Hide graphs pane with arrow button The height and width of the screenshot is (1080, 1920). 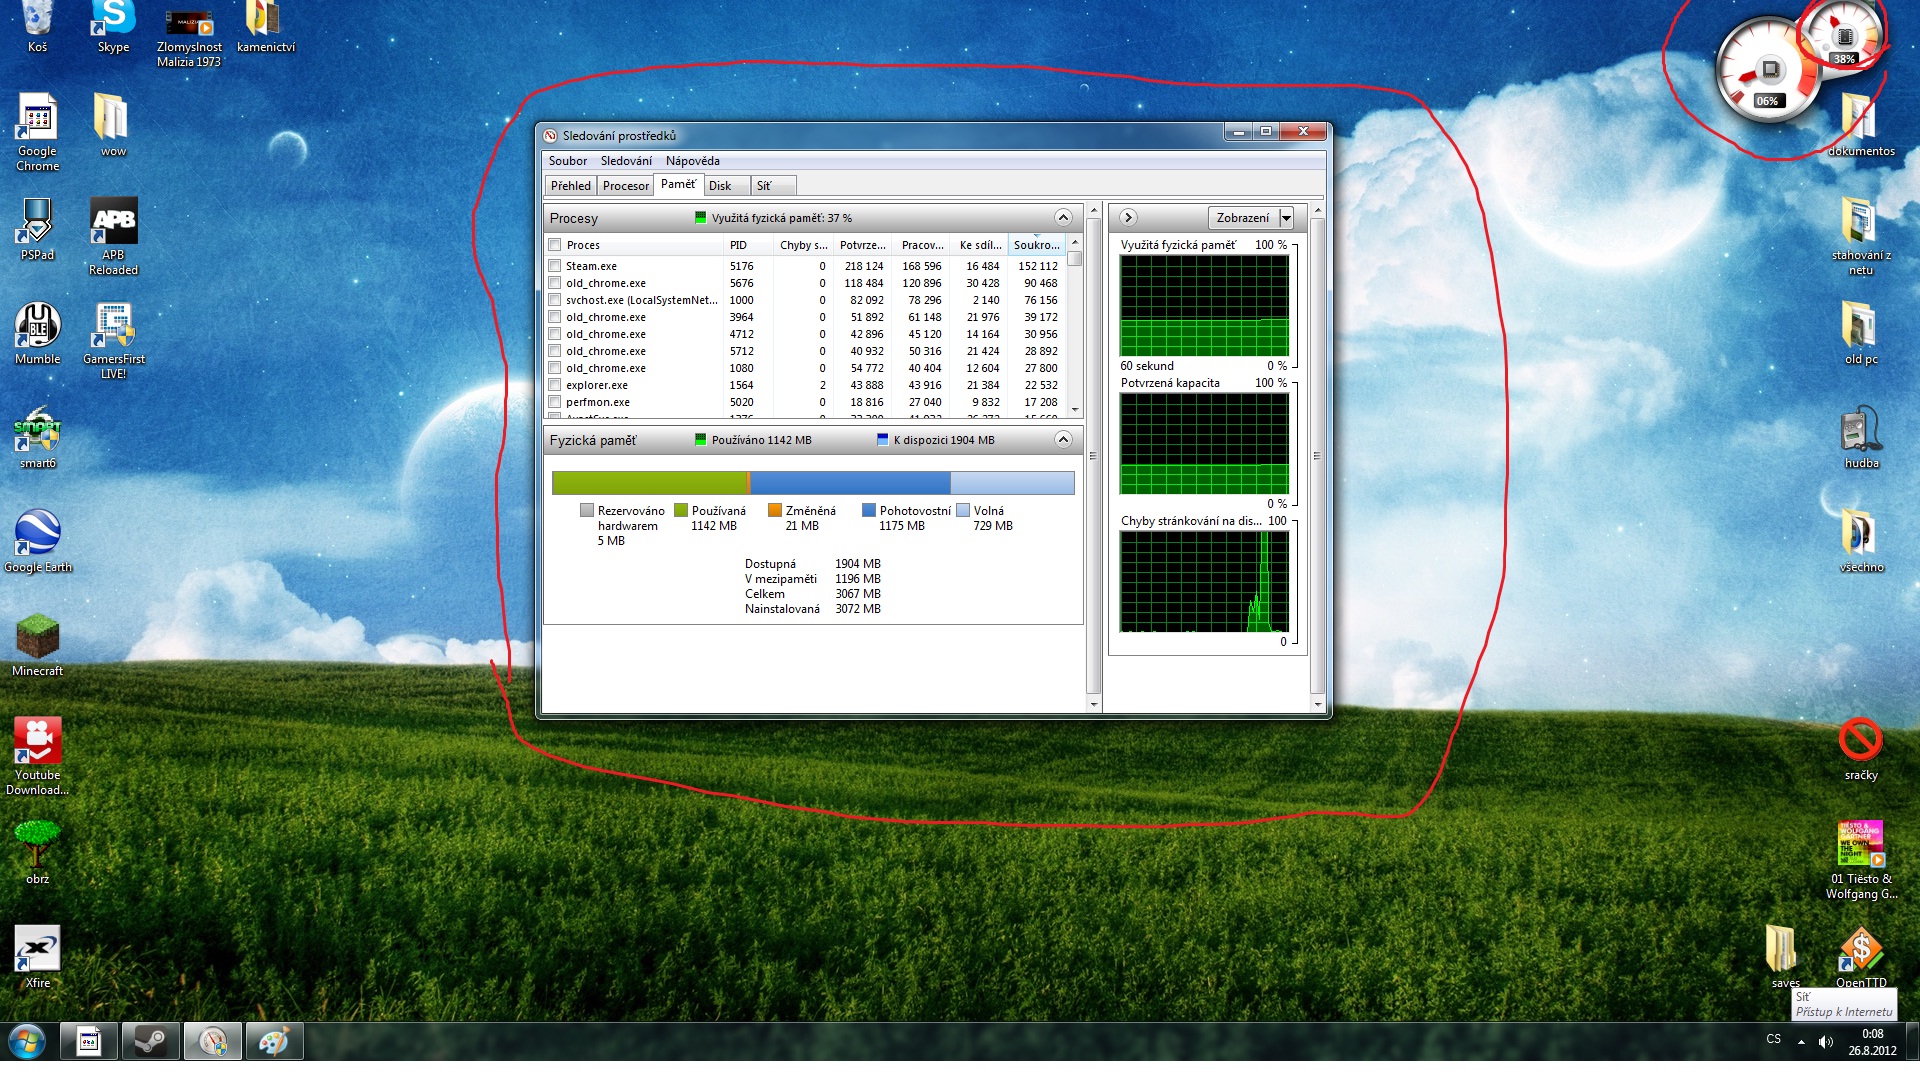[x=1128, y=218]
